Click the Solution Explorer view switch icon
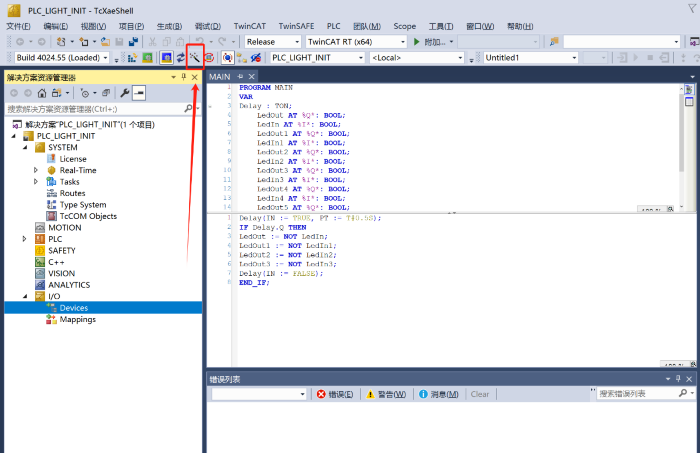 coord(57,93)
